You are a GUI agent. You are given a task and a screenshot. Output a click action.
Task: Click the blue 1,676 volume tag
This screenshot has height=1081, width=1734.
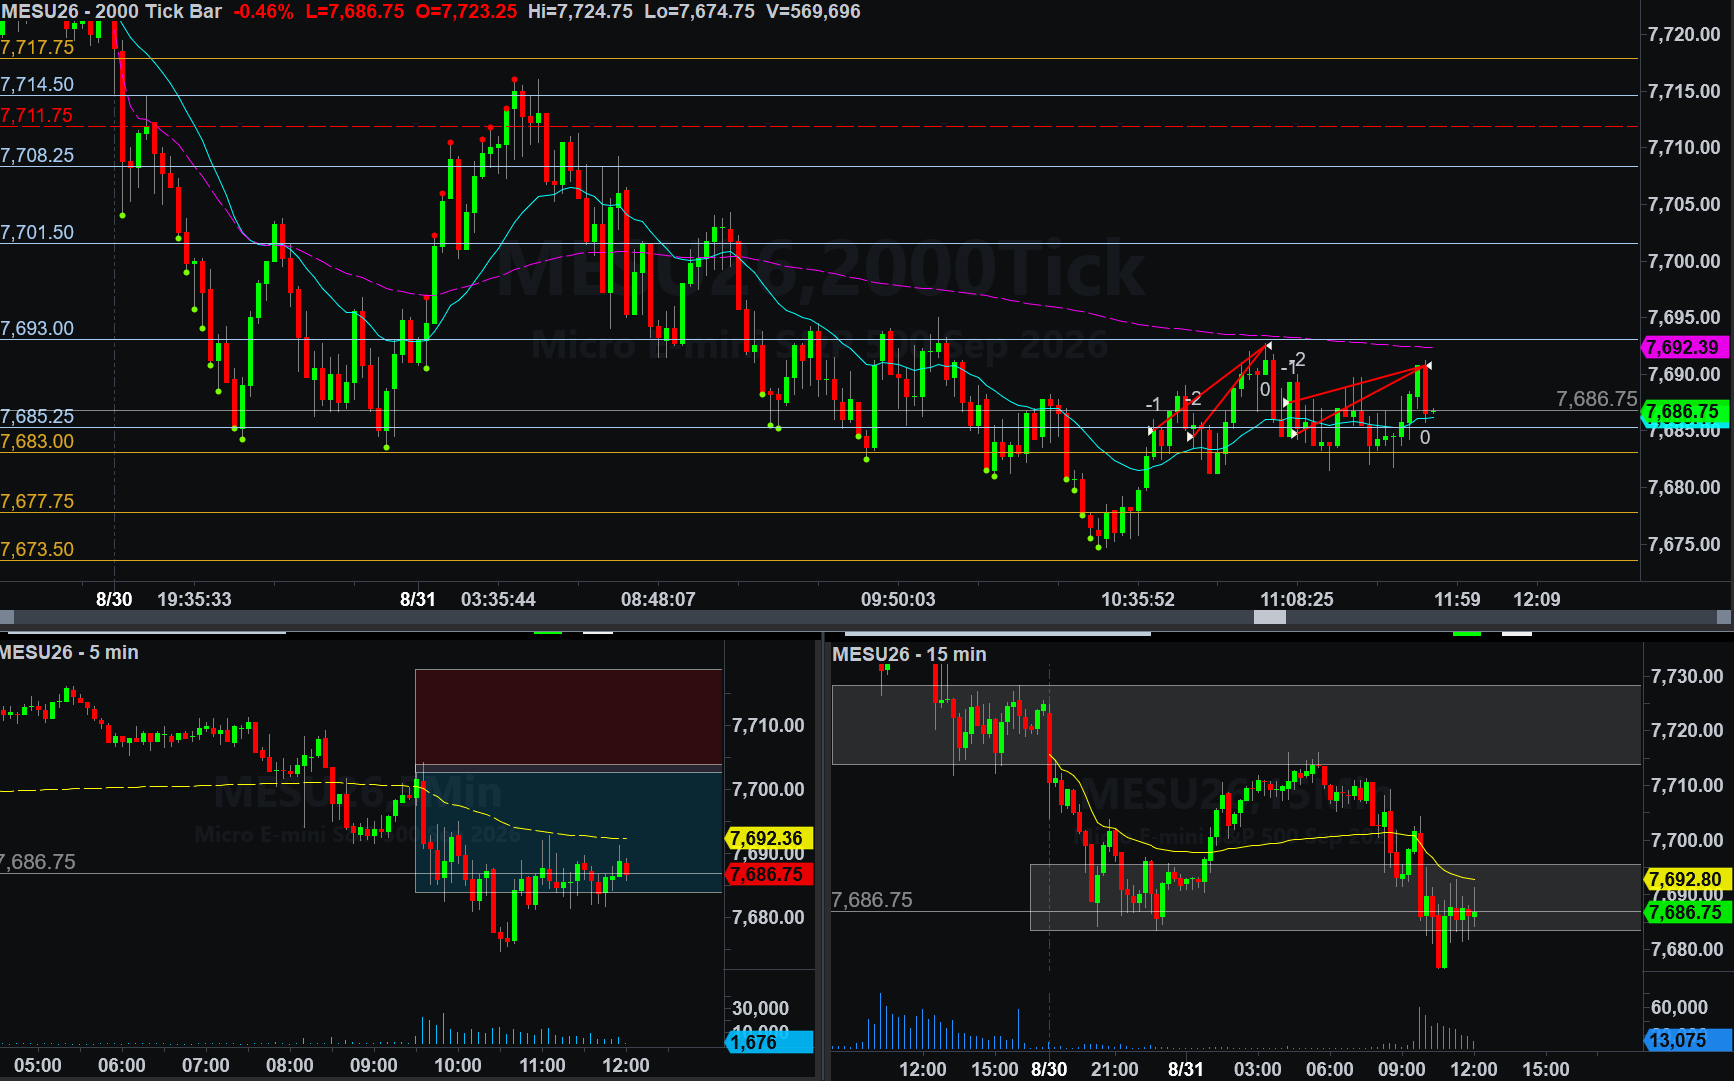768,1042
